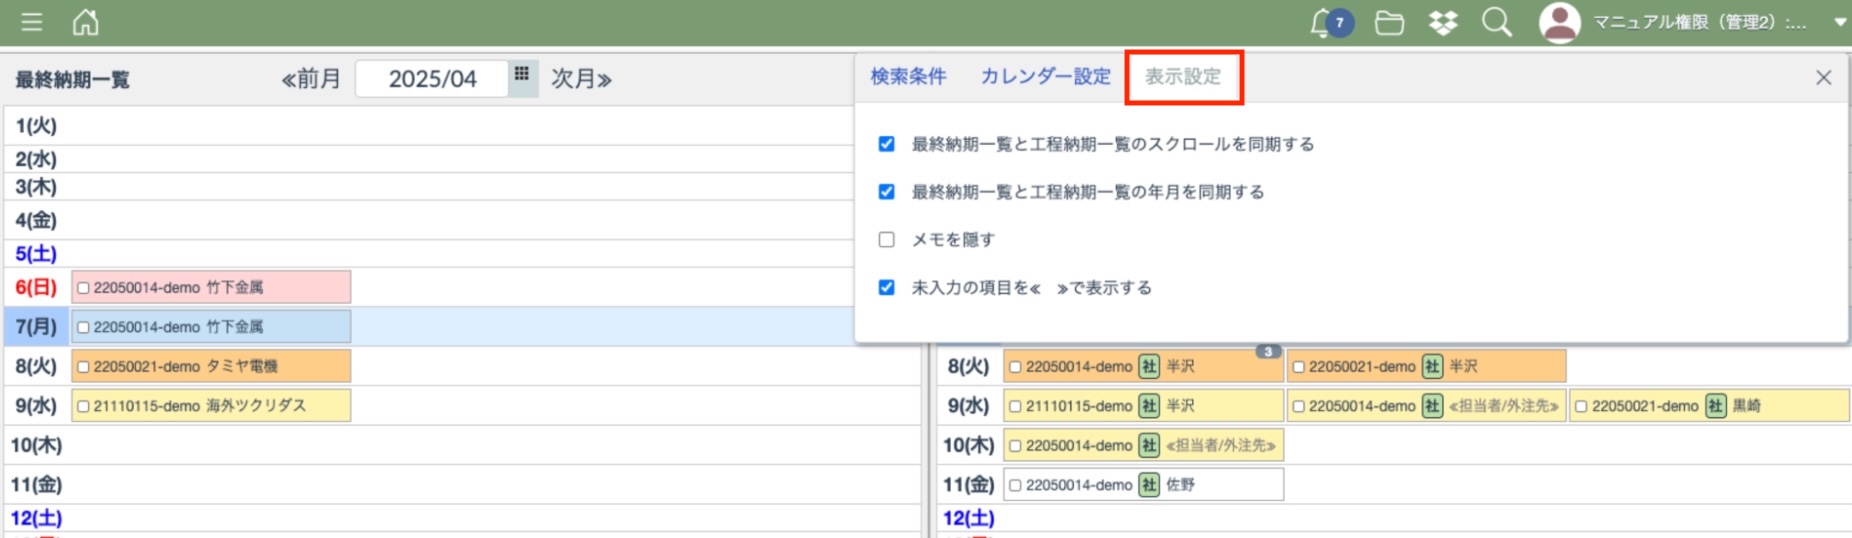The width and height of the screenshot is (1852, 538).
Task: Go to previous month with «前月
Action: [311, 79]
